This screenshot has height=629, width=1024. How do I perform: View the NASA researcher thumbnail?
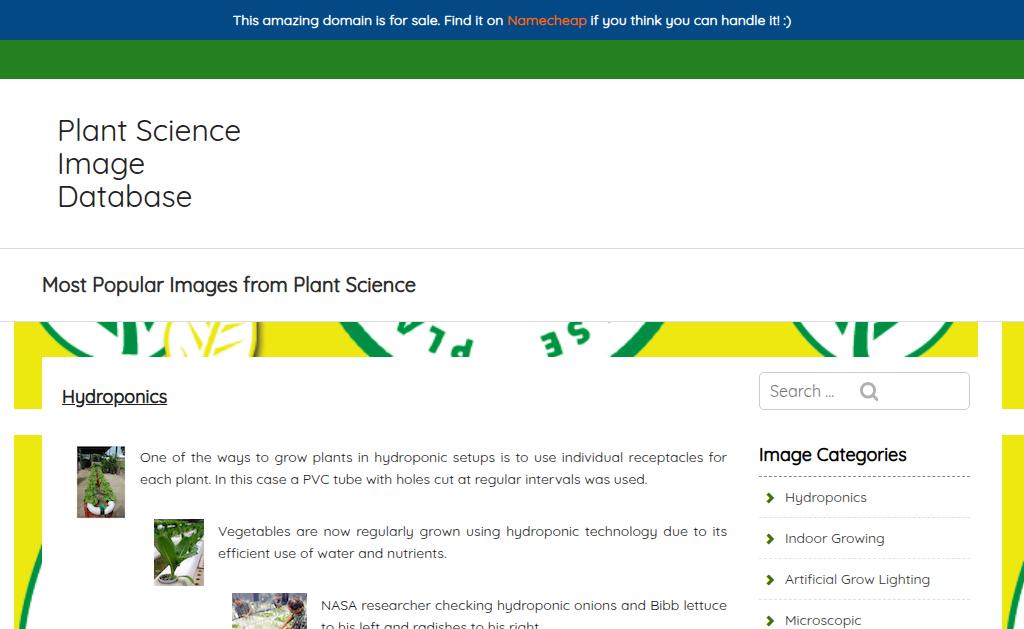[269, 611]
